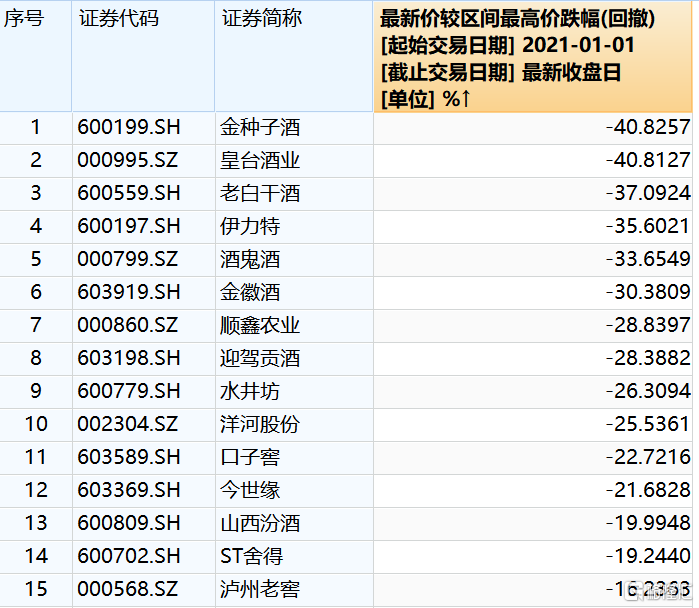Select stock code 600779.SH
This screenshot has width=699, height=608.
coord(129,391)
